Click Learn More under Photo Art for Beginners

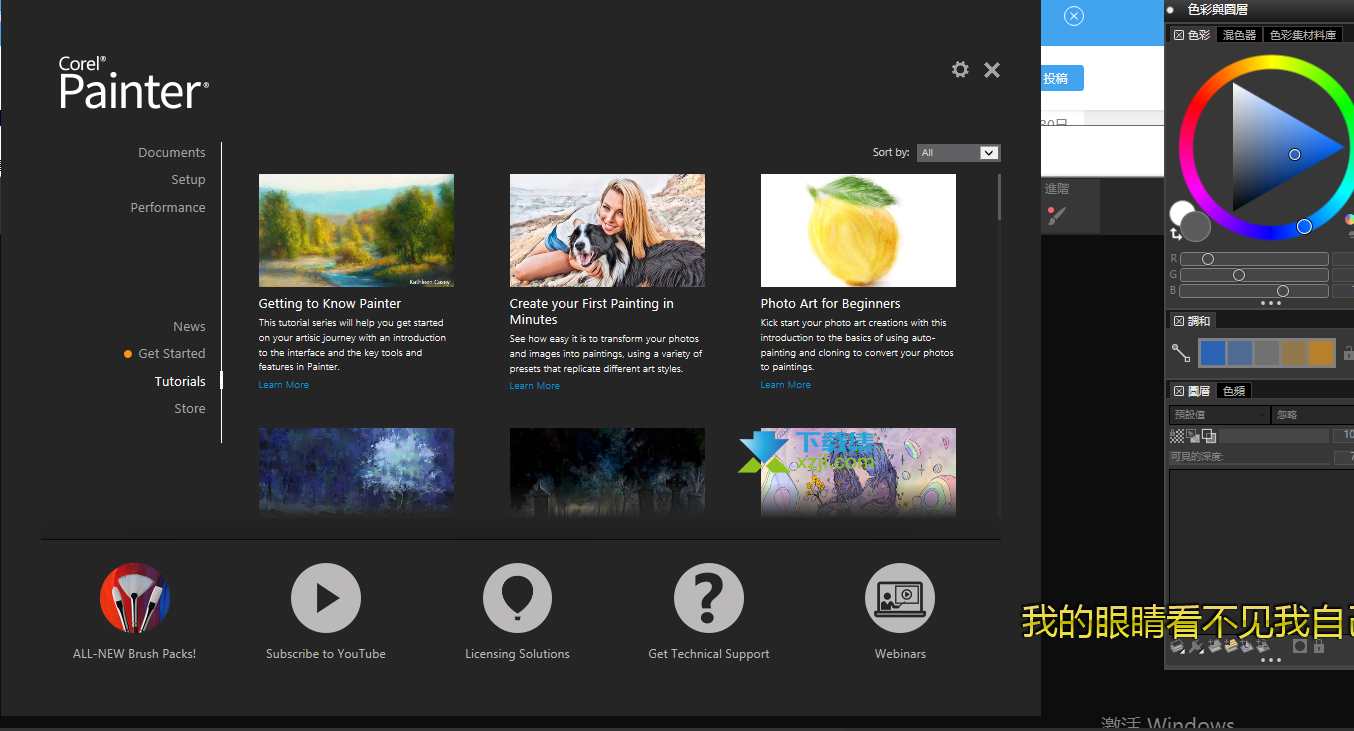[x=786, y=385]
